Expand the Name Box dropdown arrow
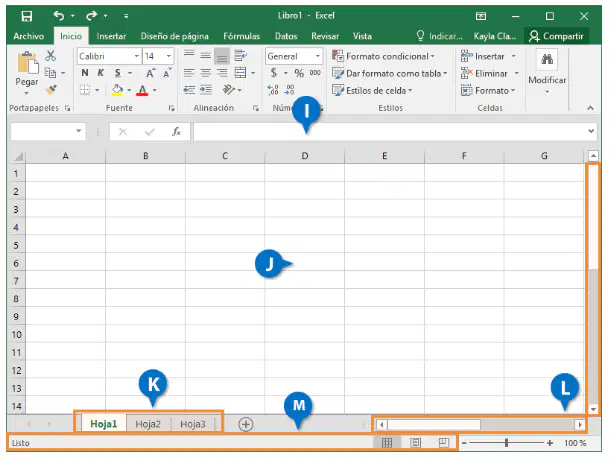 (x=78, y=131)
